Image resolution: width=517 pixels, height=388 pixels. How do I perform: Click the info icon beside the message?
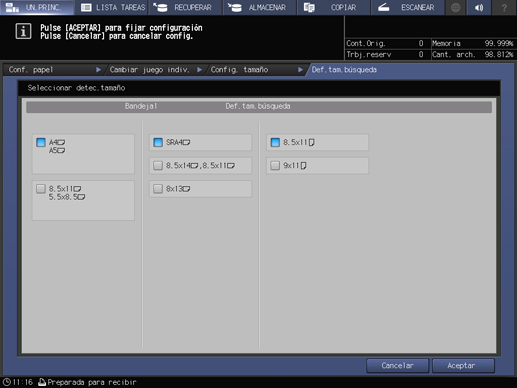point(23,32)
